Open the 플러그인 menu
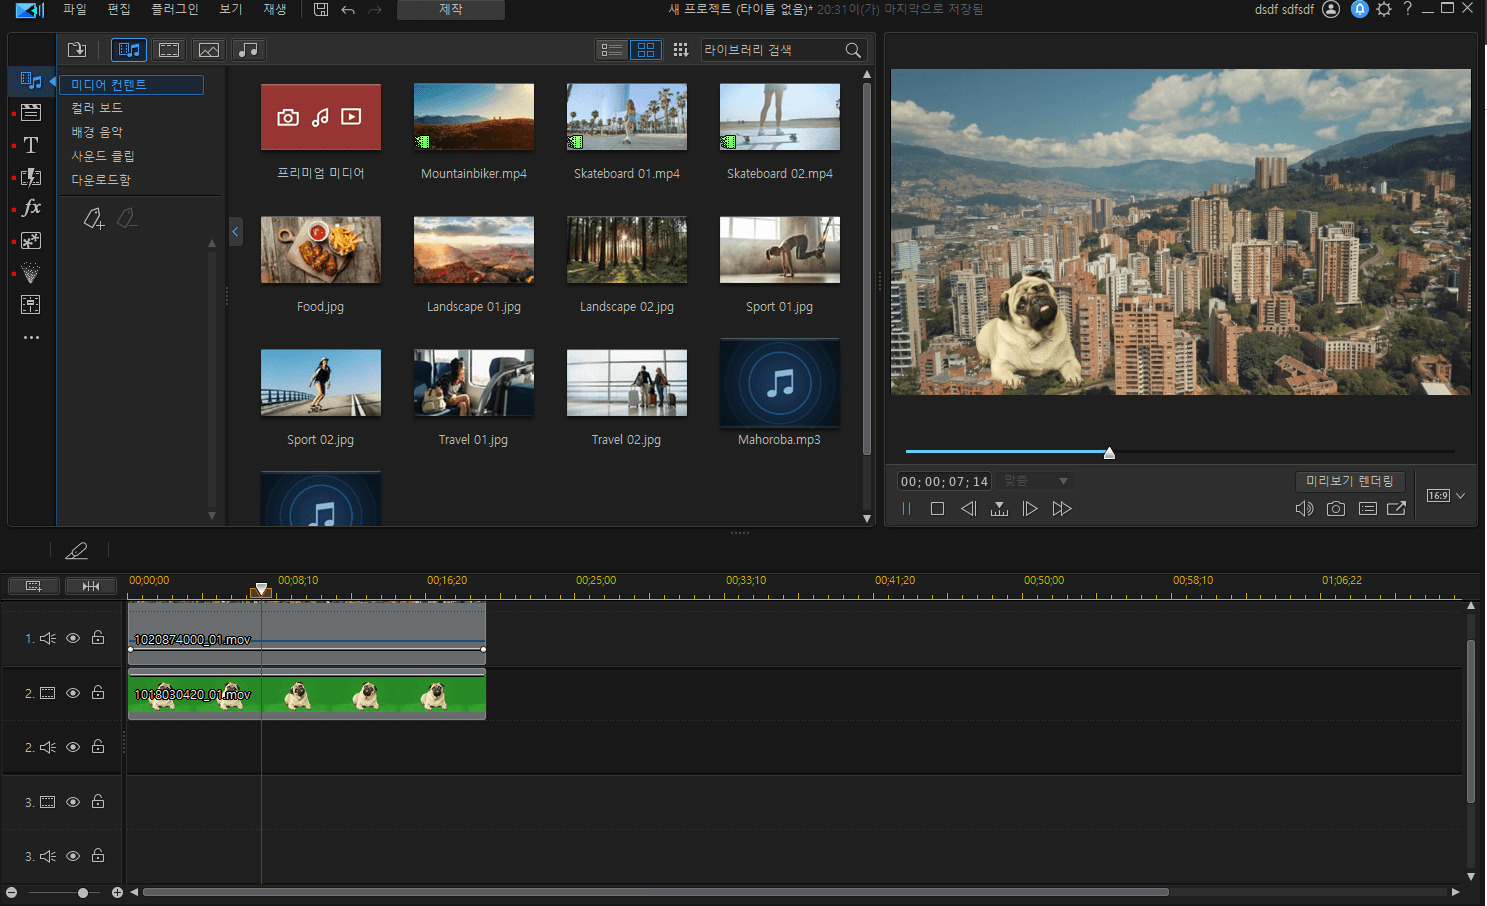The width and height of the screenshot is (1487, 906). (174, 9)
